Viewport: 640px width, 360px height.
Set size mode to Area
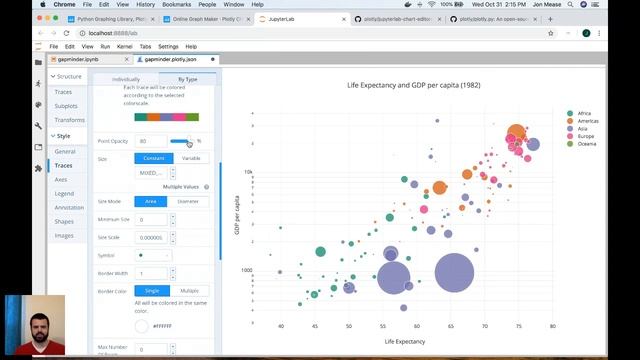click(x=151, y=201)
